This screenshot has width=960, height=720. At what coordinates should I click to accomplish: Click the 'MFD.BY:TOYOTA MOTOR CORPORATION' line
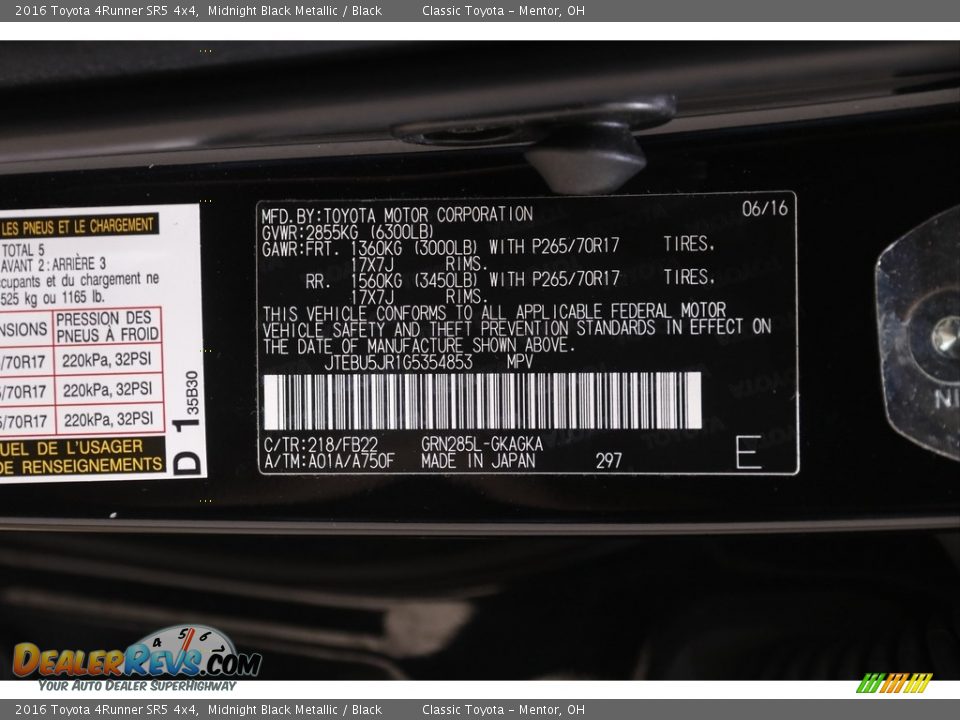click(x=397, y=215)
